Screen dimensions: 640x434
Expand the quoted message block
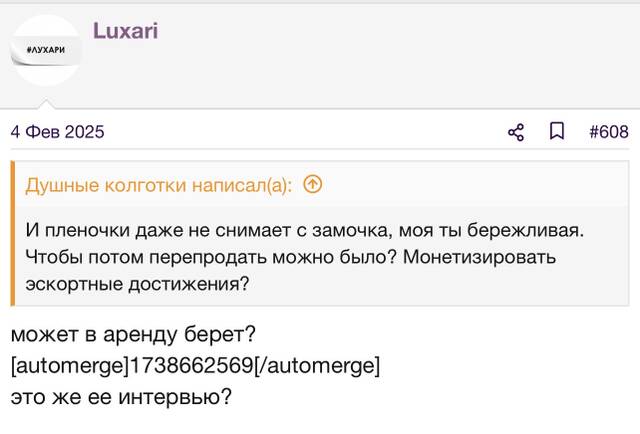pos(322,234)
